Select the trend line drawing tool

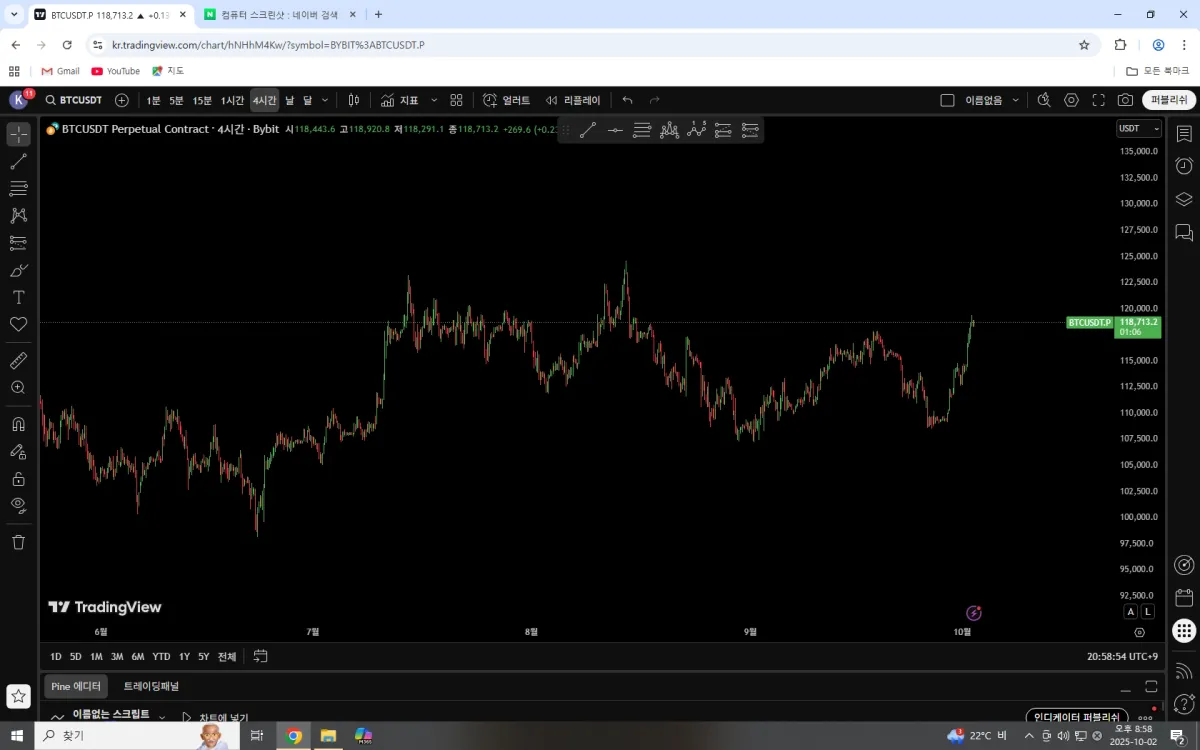coord(18,161)
